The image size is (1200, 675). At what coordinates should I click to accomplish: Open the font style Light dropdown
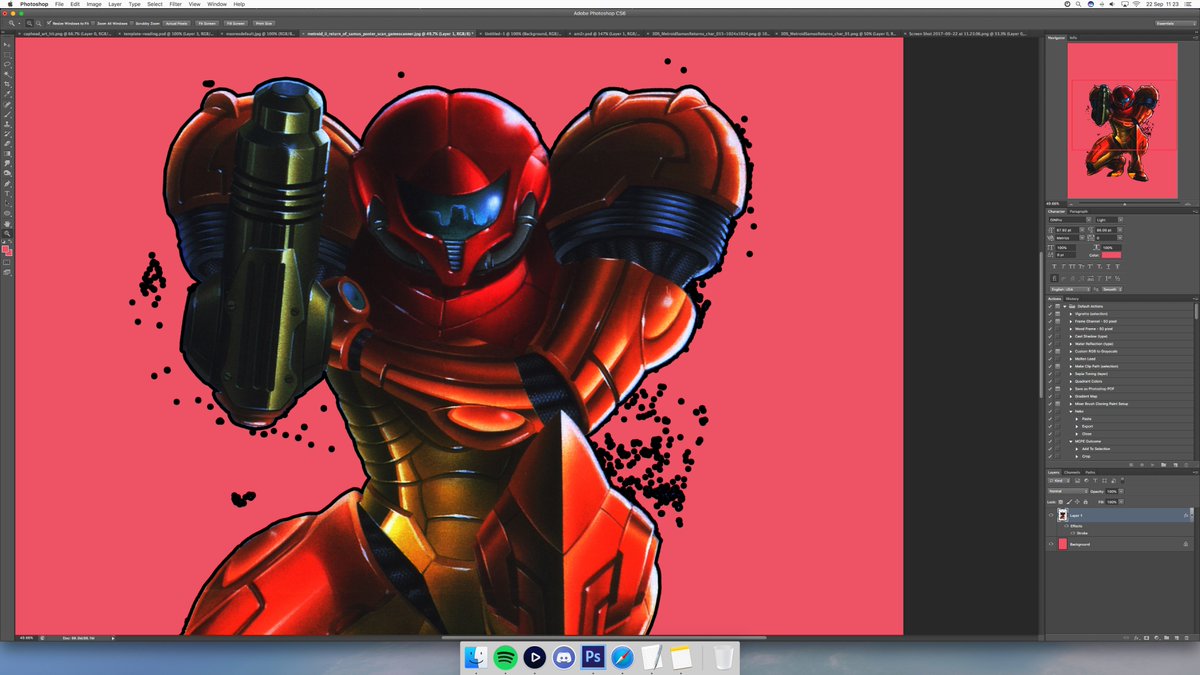tap(1109, 220)
